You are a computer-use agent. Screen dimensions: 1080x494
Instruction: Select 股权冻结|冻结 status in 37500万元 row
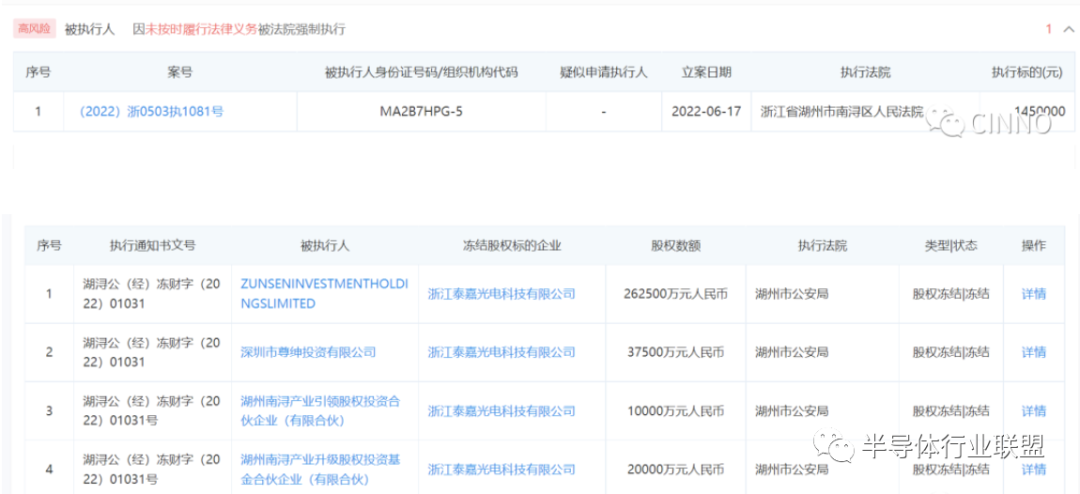[951, 352]
